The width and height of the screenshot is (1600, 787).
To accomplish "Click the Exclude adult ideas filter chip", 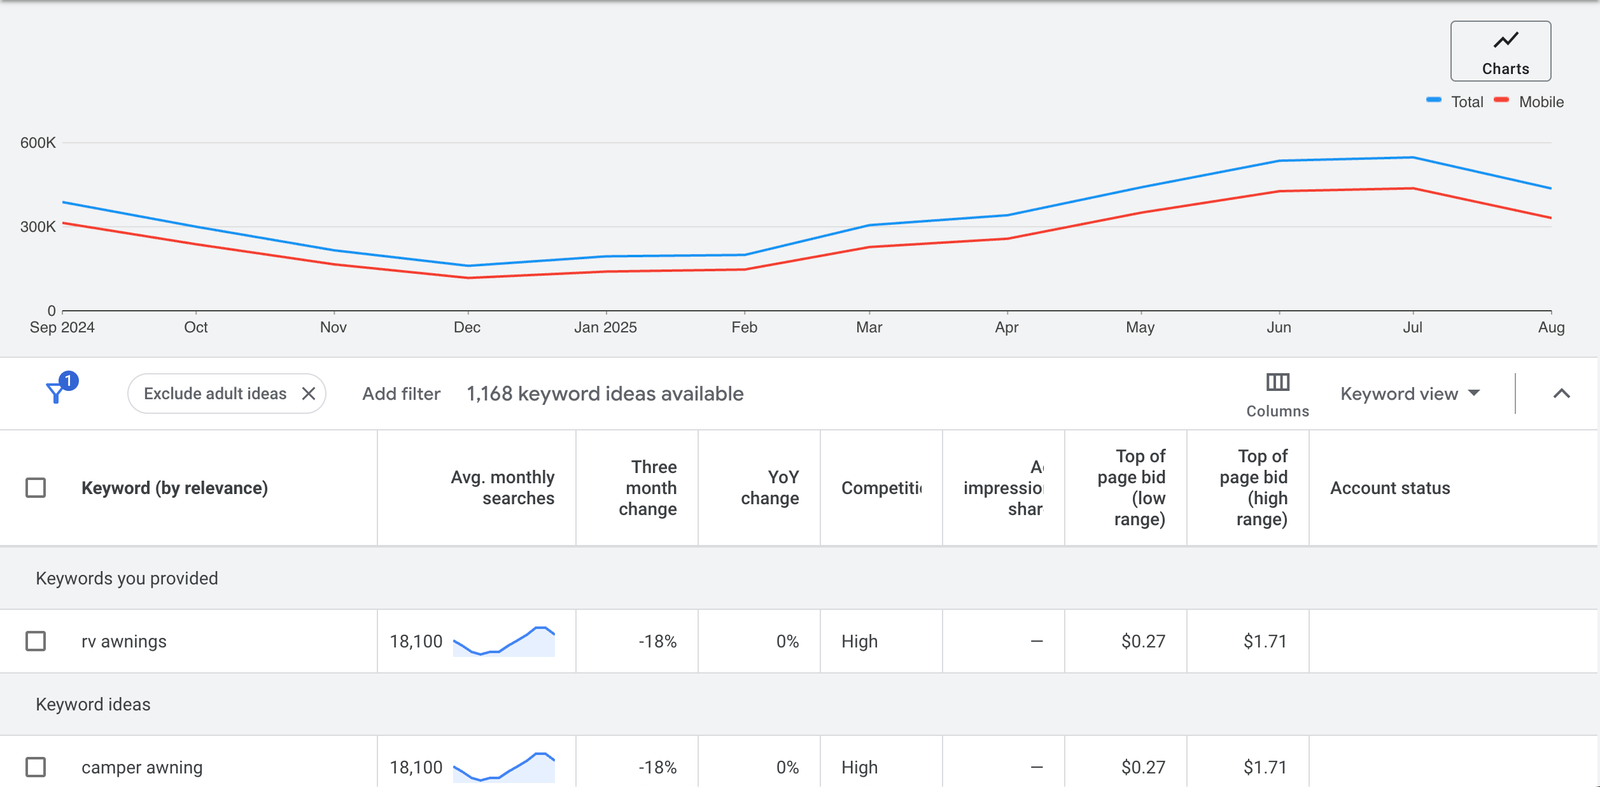I will tap(214, 394).
